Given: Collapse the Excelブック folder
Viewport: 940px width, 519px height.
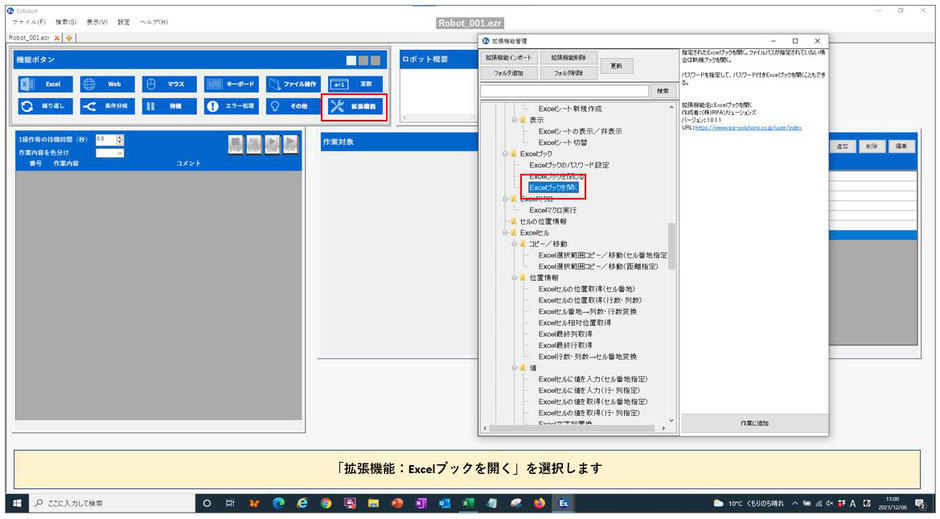Looking at the screenshot, I should (x=505, y=154).
